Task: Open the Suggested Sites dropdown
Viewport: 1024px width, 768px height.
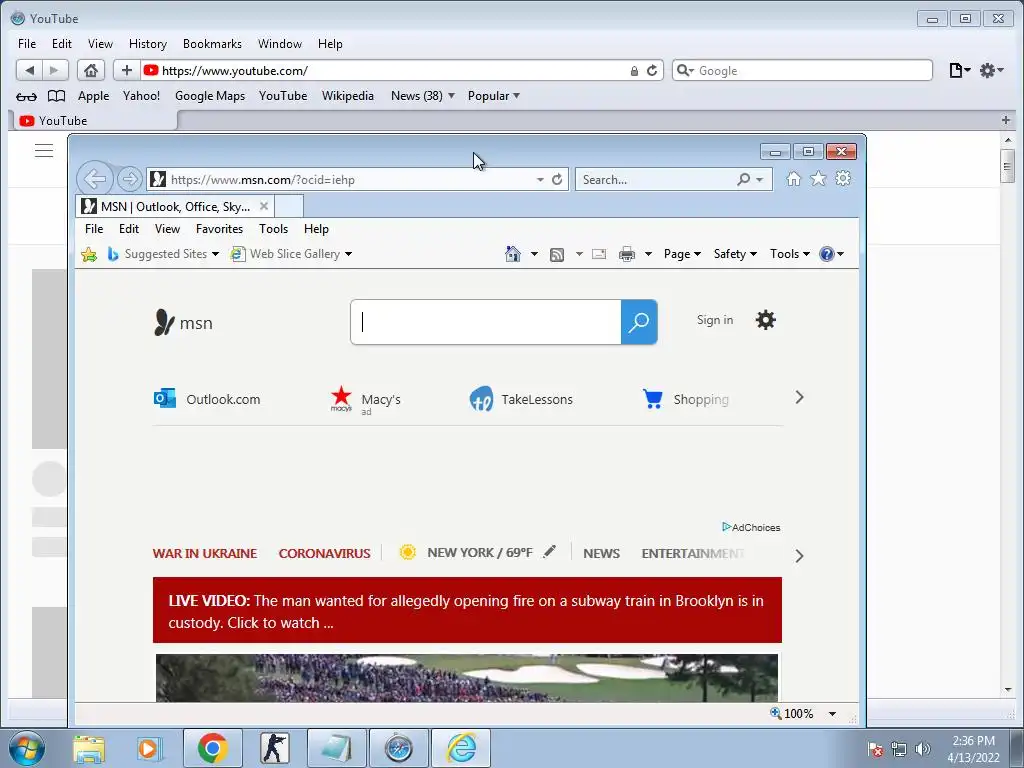Action: (x=215, y=254)
